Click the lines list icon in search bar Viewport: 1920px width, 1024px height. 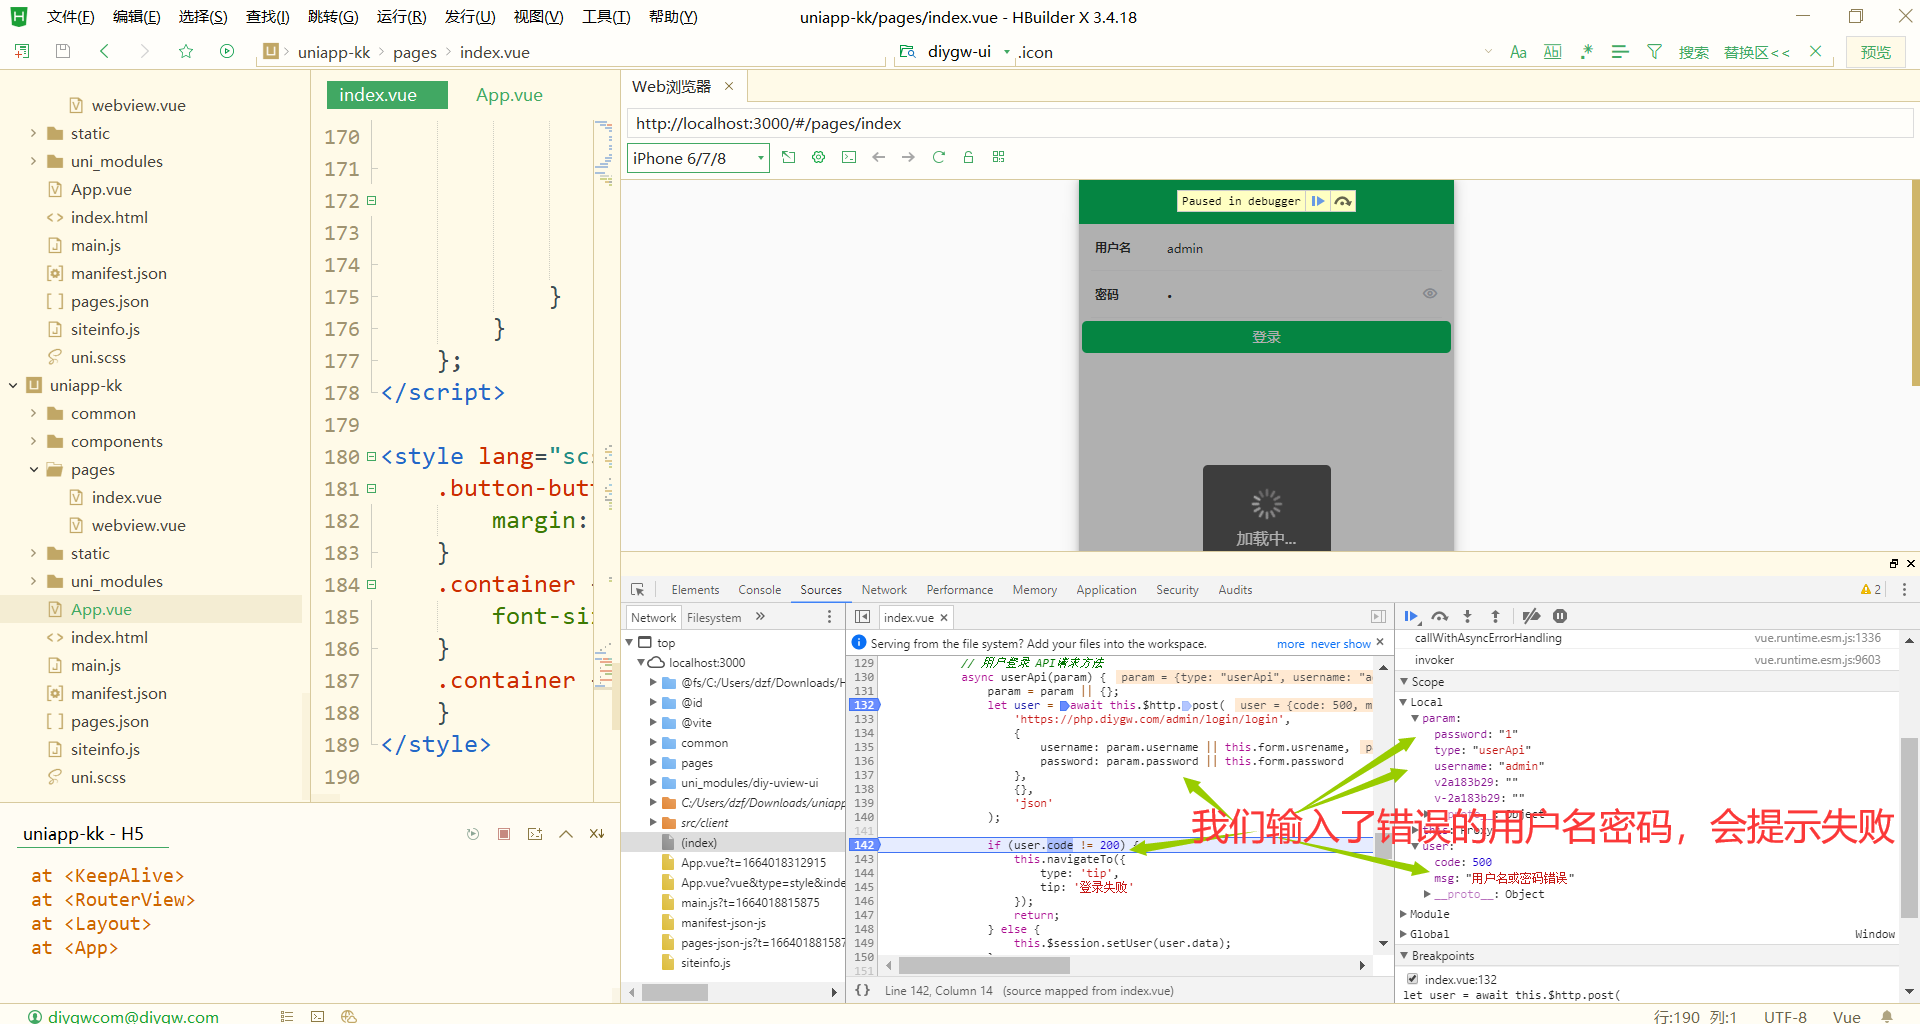pos(1620,52)
